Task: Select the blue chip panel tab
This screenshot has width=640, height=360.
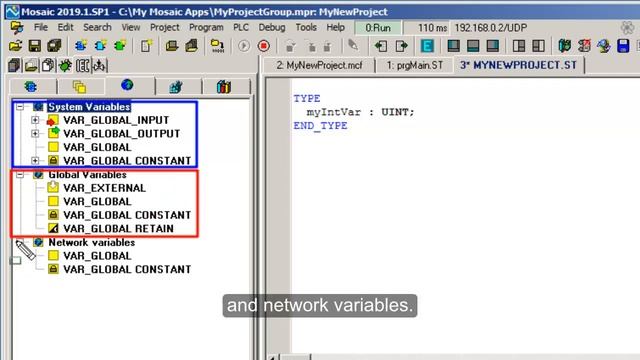Action: coord(31,87)
